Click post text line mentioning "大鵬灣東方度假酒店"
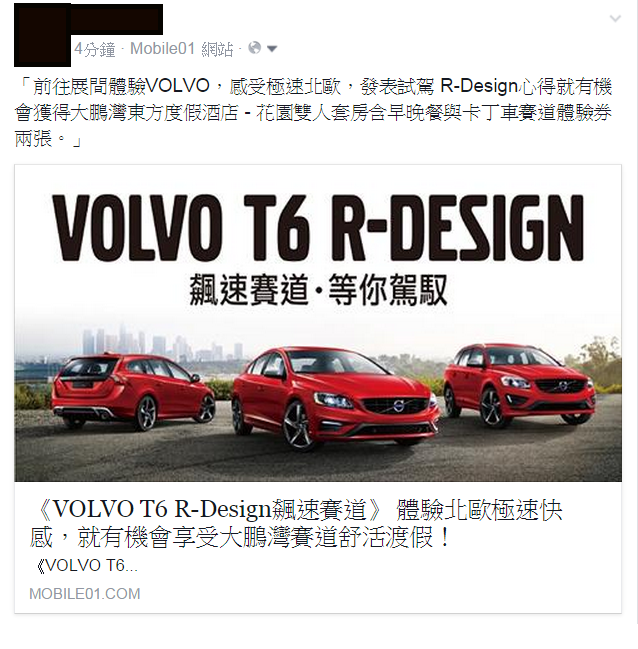The height and width of the screenshot is (649, 638). click(313, 113)
